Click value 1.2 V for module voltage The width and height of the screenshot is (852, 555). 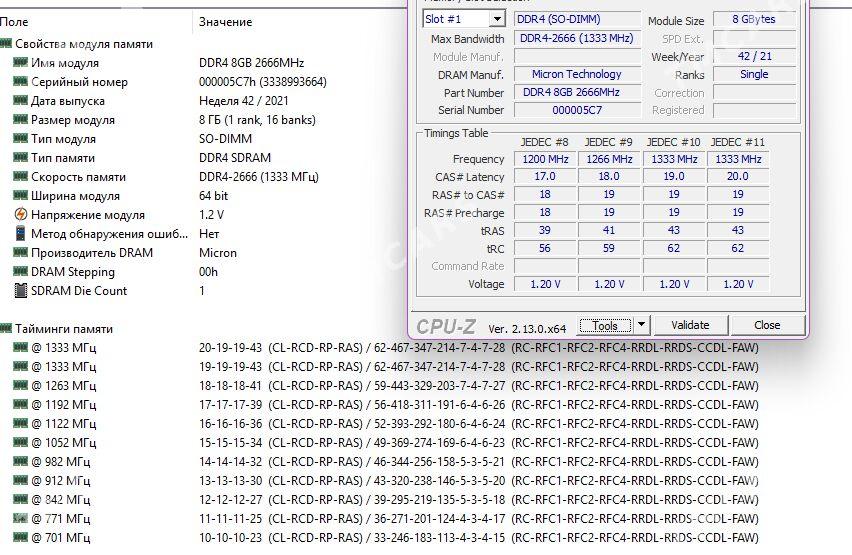[211, 215]
